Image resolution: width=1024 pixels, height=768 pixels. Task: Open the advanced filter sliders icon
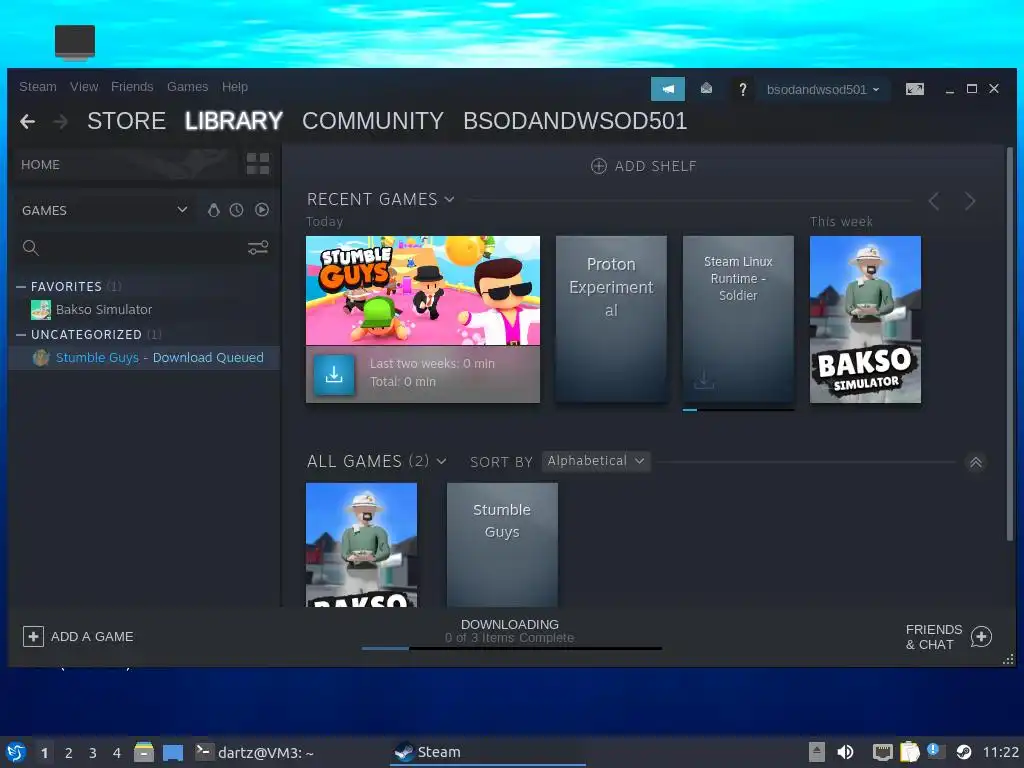[x=258, y=248]
